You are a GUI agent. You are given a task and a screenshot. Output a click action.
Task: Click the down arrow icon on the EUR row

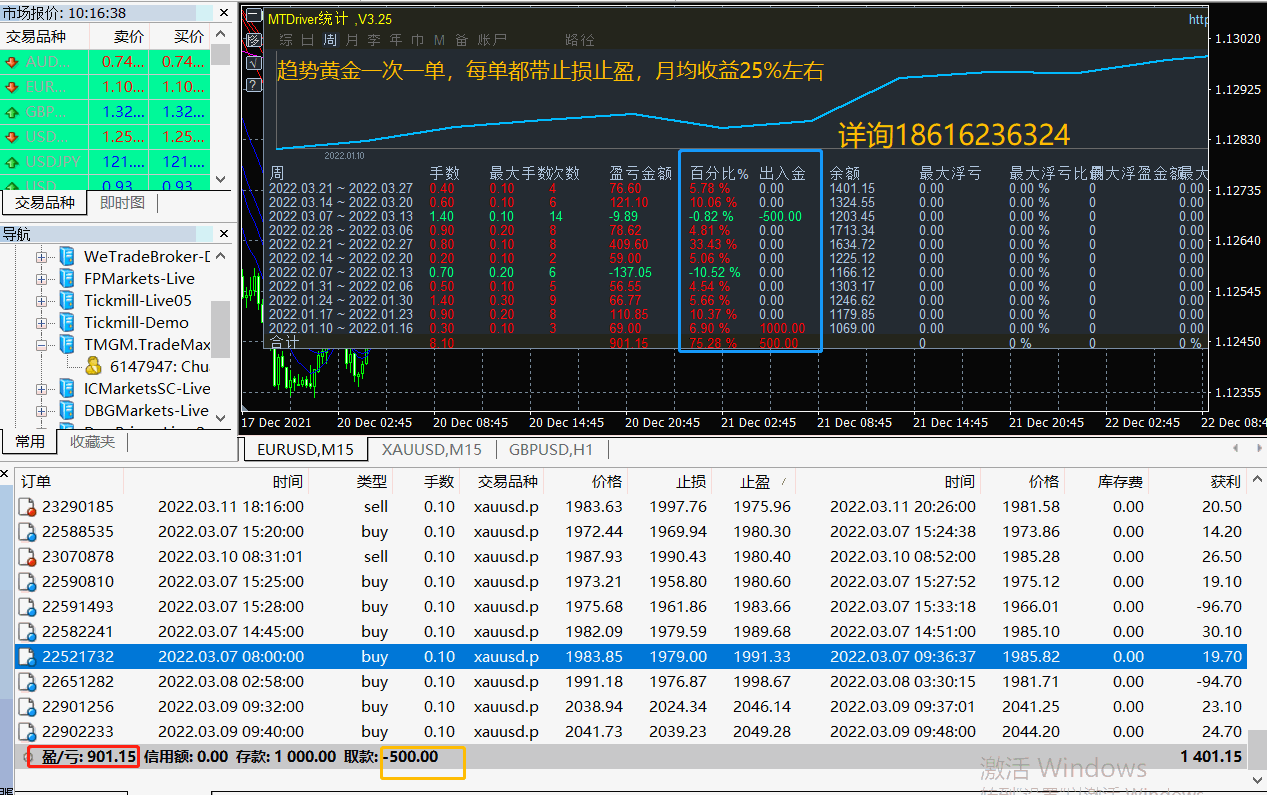[x=12, y=87]
